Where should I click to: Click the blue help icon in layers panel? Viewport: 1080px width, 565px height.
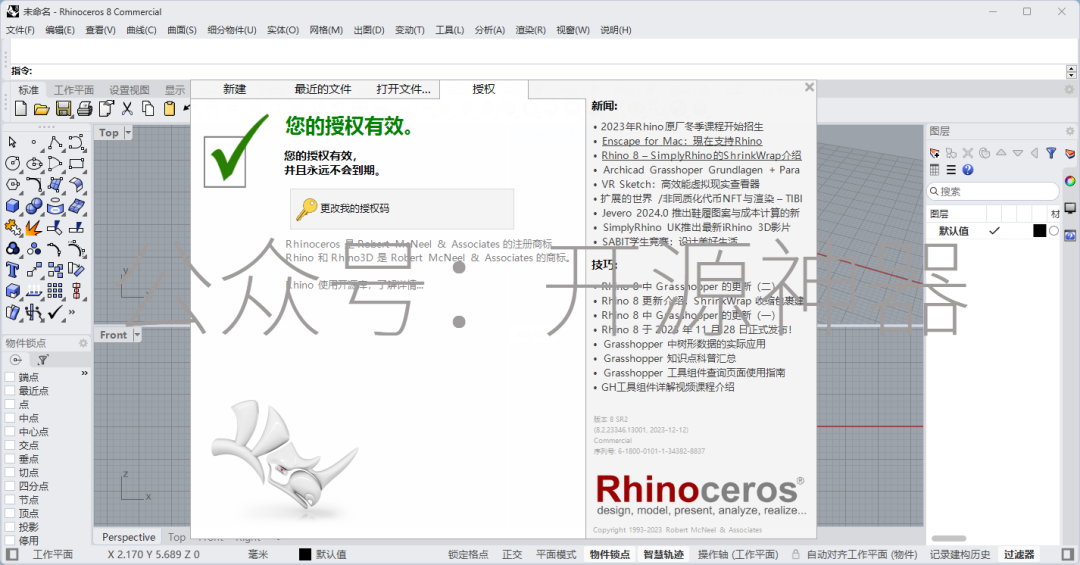click(x=968, y=170)
